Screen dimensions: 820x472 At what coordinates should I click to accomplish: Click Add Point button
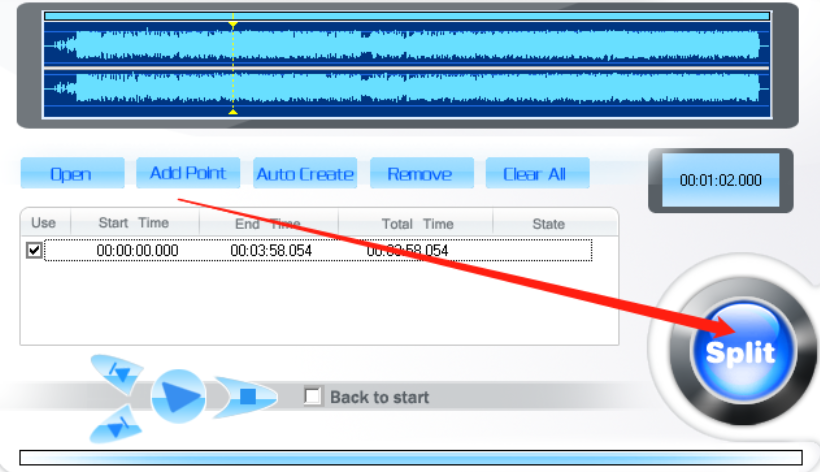tap(188, 172)
